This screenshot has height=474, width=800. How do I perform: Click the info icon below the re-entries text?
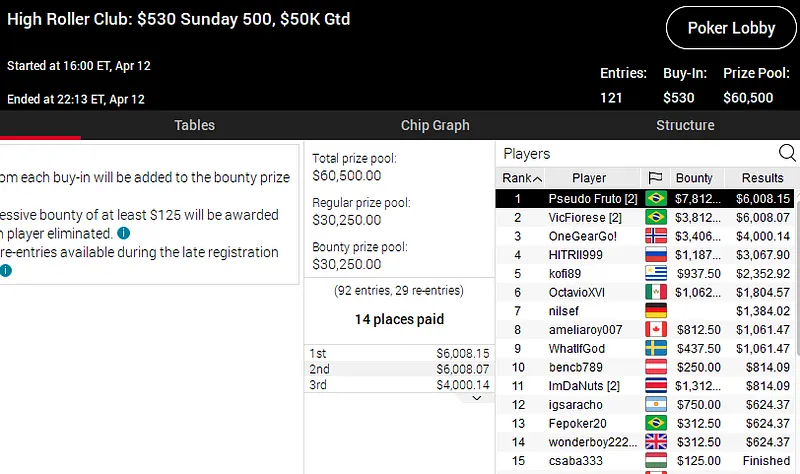click(7, 270)
